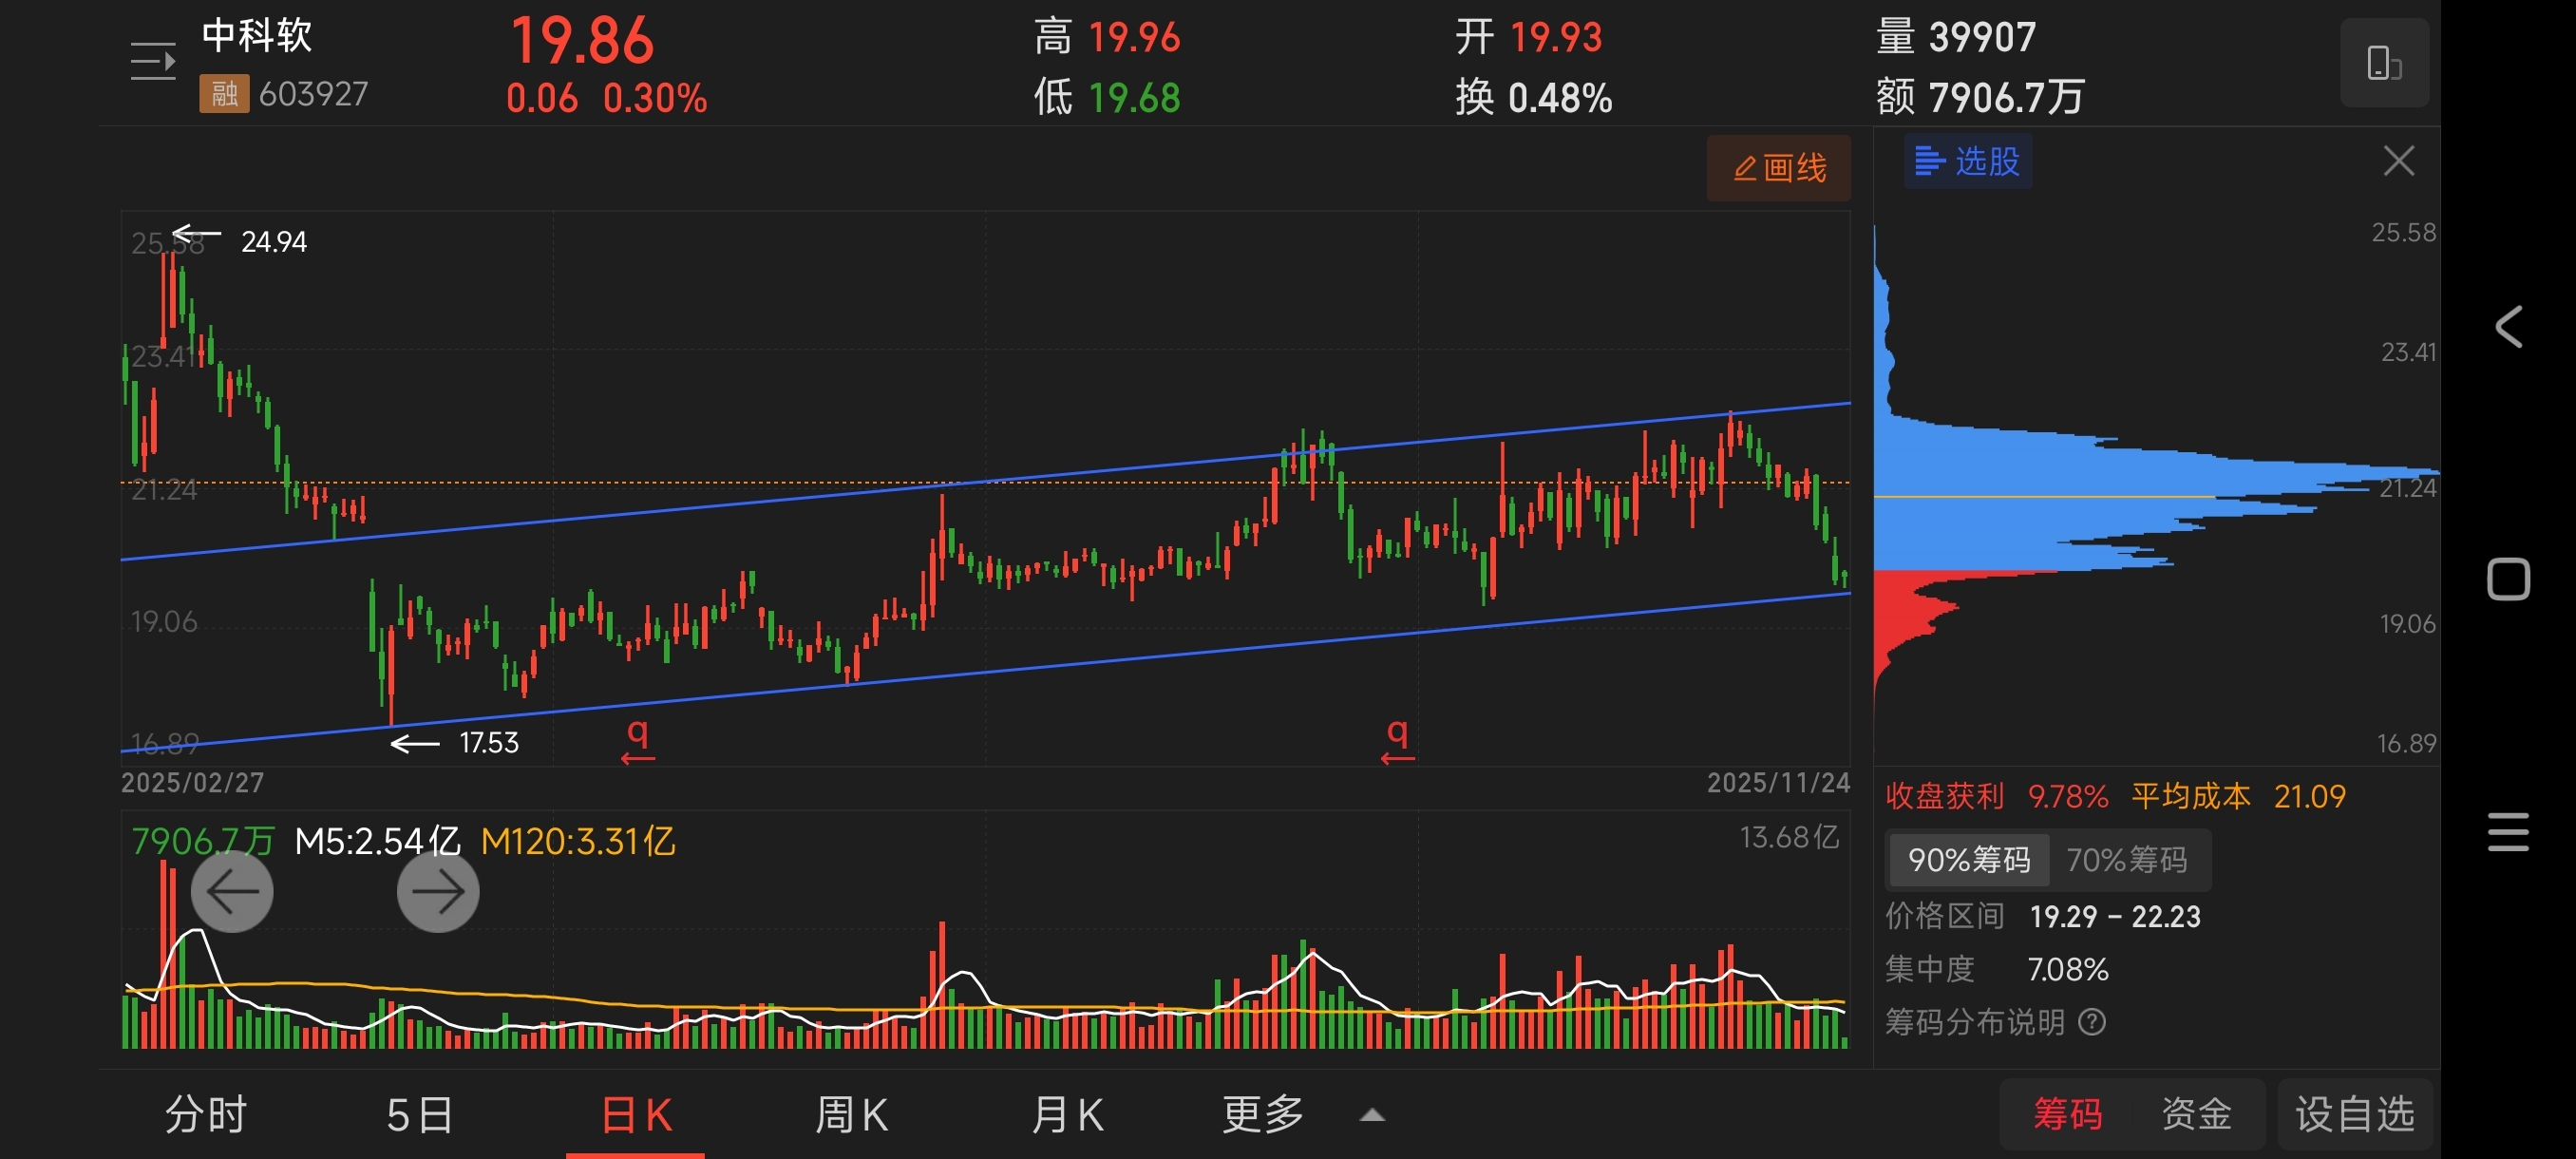
Task: Tap the landscape/portrait rotate screen icon
Action: pos(2383,63)
